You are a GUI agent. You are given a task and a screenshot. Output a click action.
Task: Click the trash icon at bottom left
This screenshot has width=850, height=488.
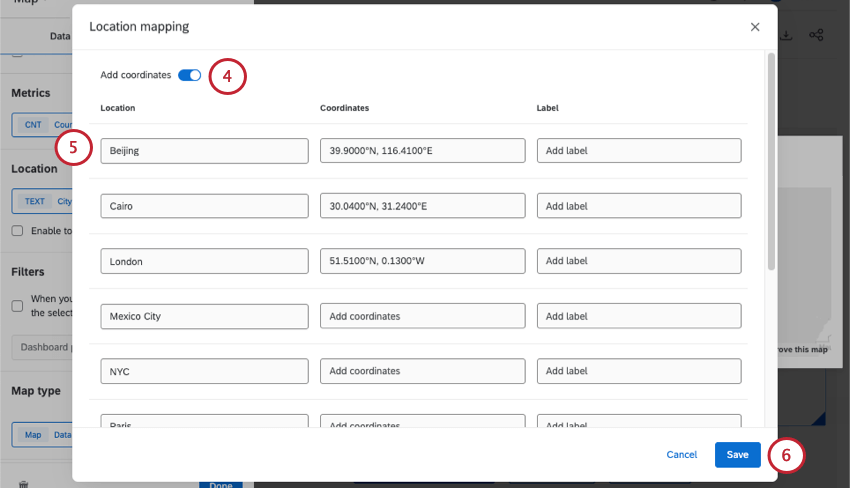click(x=24, y=484)
